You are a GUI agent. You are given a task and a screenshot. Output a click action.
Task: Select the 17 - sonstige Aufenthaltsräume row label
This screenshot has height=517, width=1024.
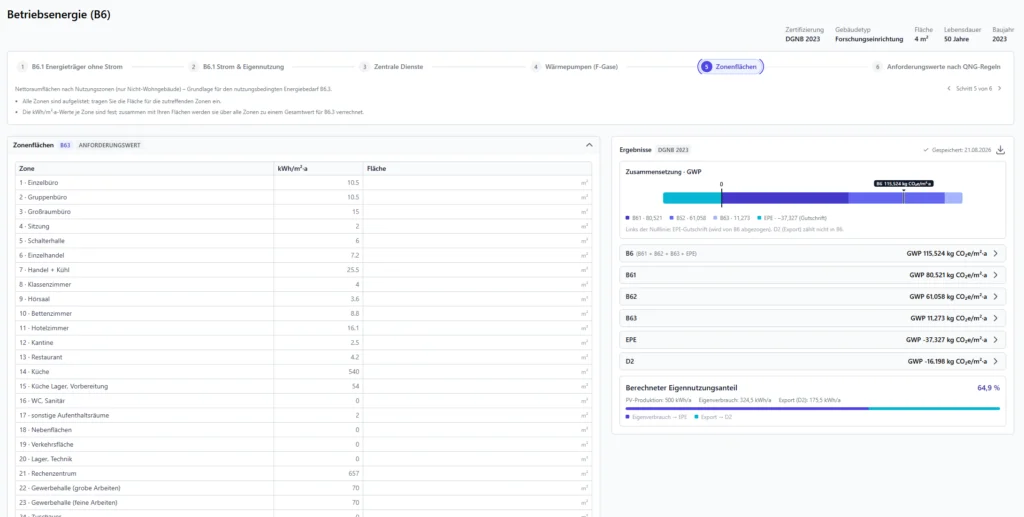pyautogui.click(x=63, y=415)
